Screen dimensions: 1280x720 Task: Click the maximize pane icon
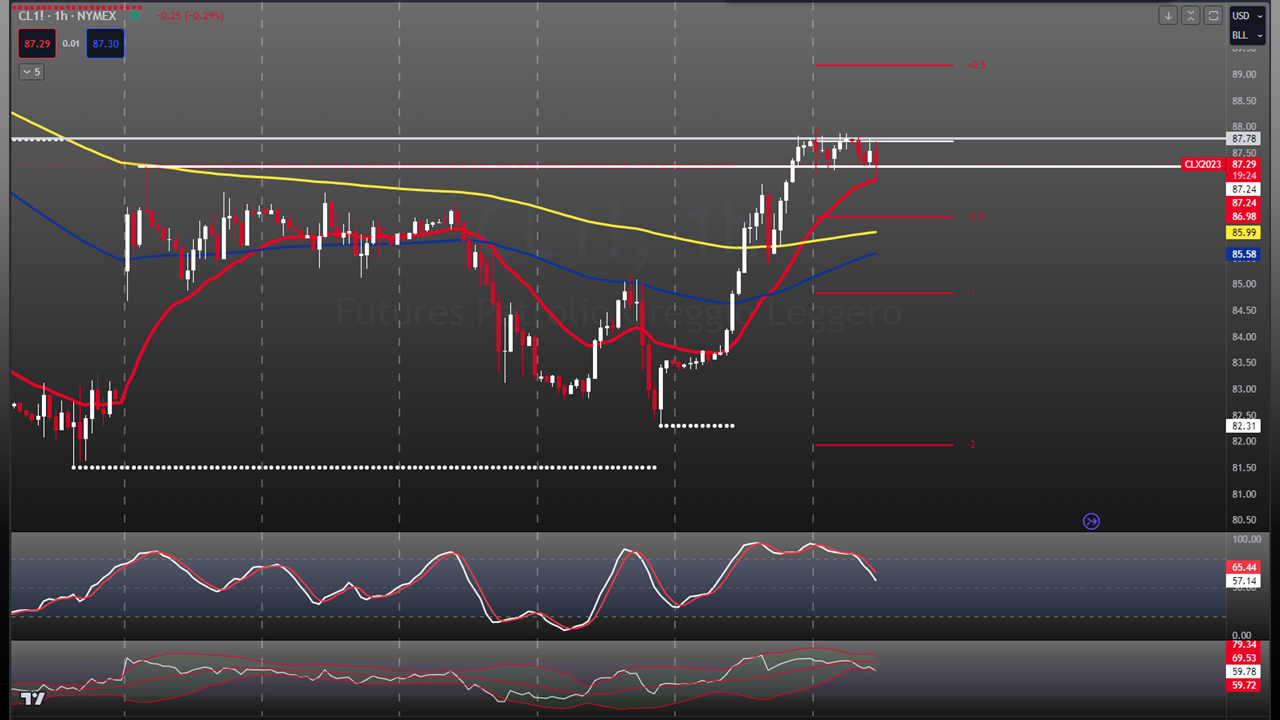(1213, 15)
